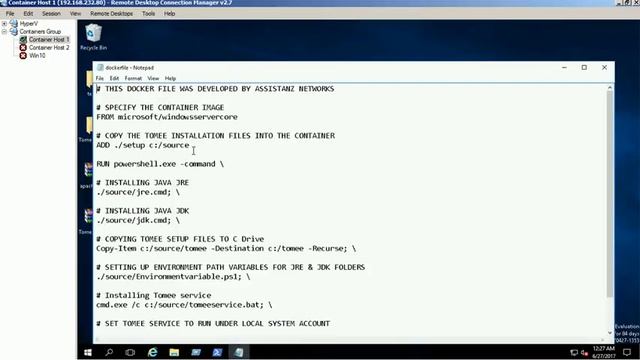Screen dimensions: 640x360
Task: Click the Container Host 2 disconnected icon
Action: pos(23,47)
